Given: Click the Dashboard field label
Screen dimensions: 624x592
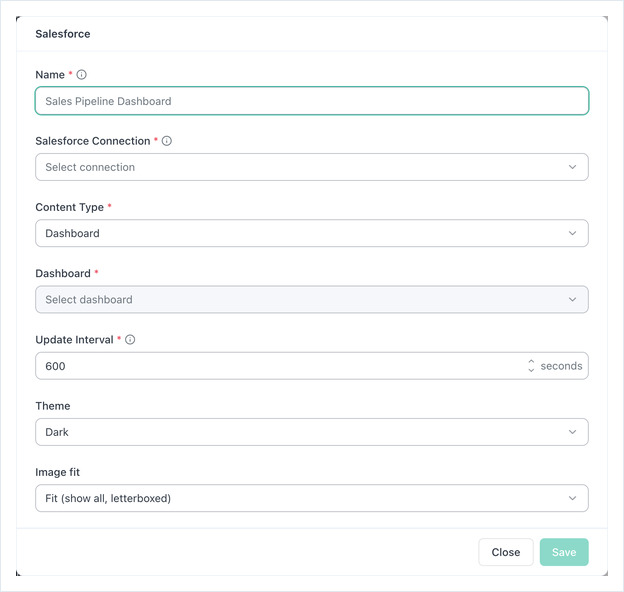Looking at the screenshot, I should tap(63, 273).
